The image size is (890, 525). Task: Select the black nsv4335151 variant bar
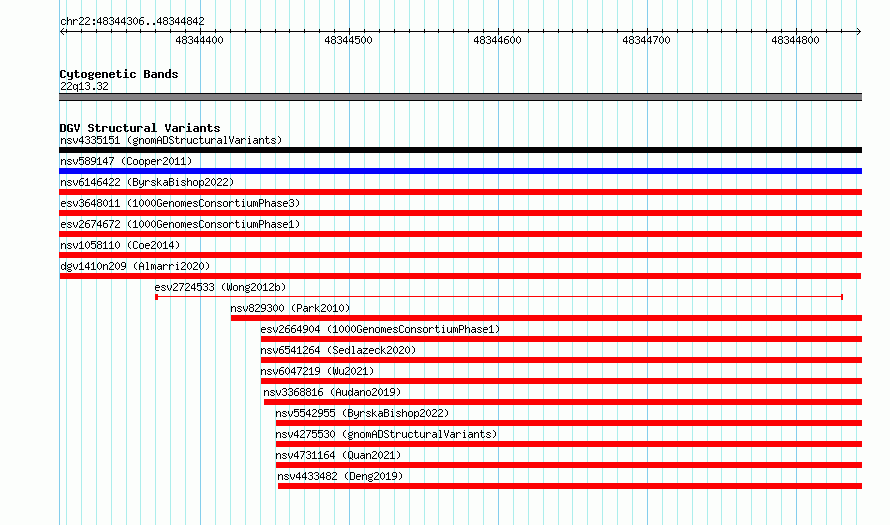(x=460, y=150)
